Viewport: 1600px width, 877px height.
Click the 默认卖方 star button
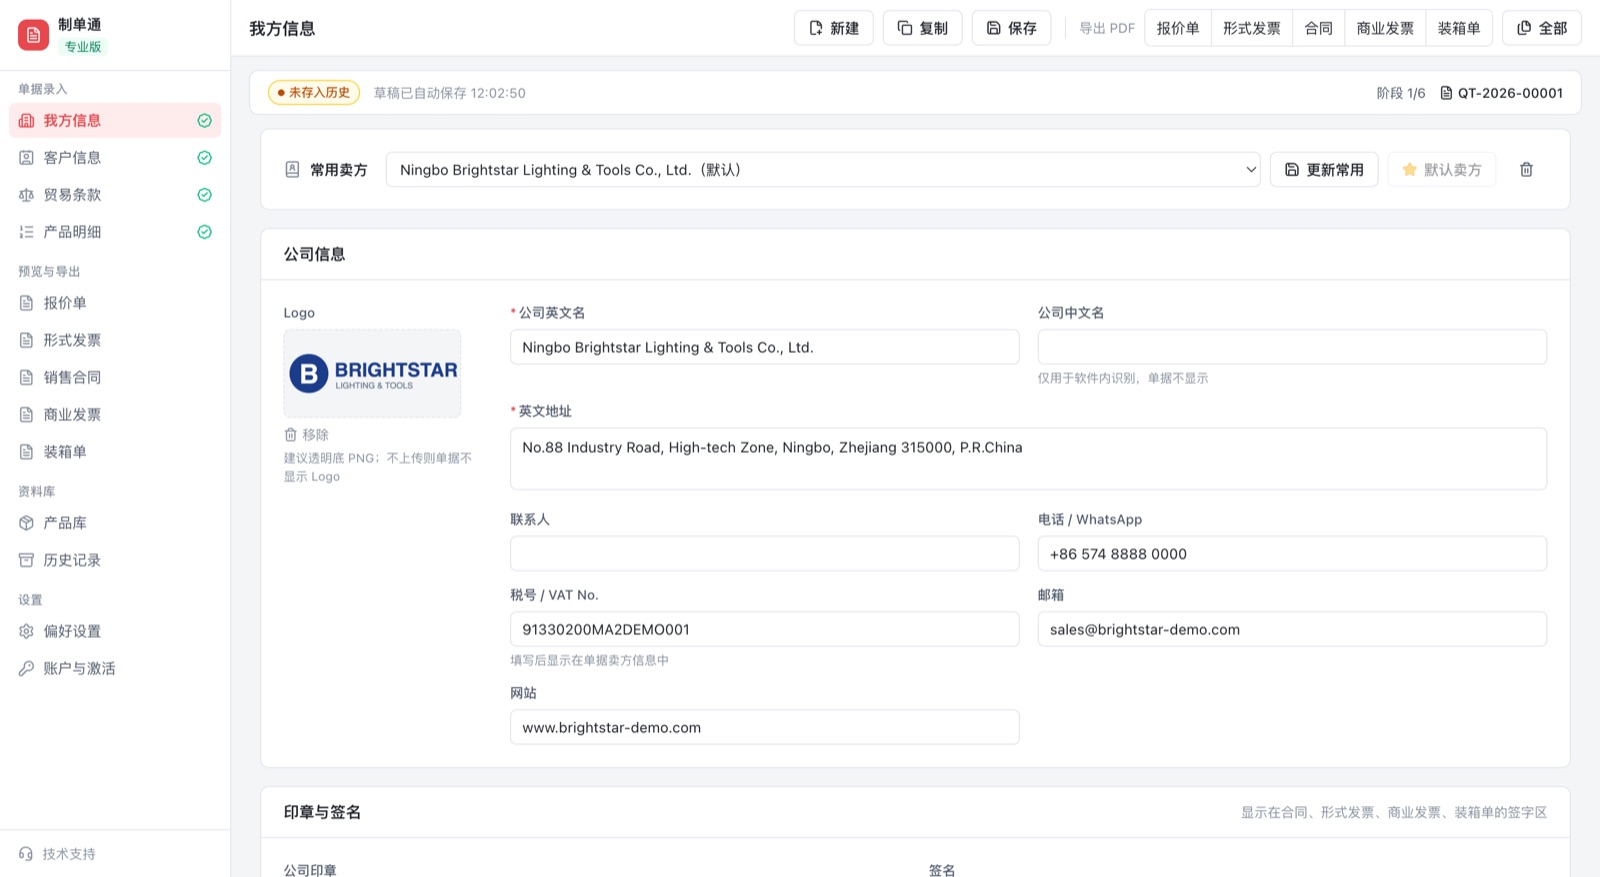click(1441, 170)
